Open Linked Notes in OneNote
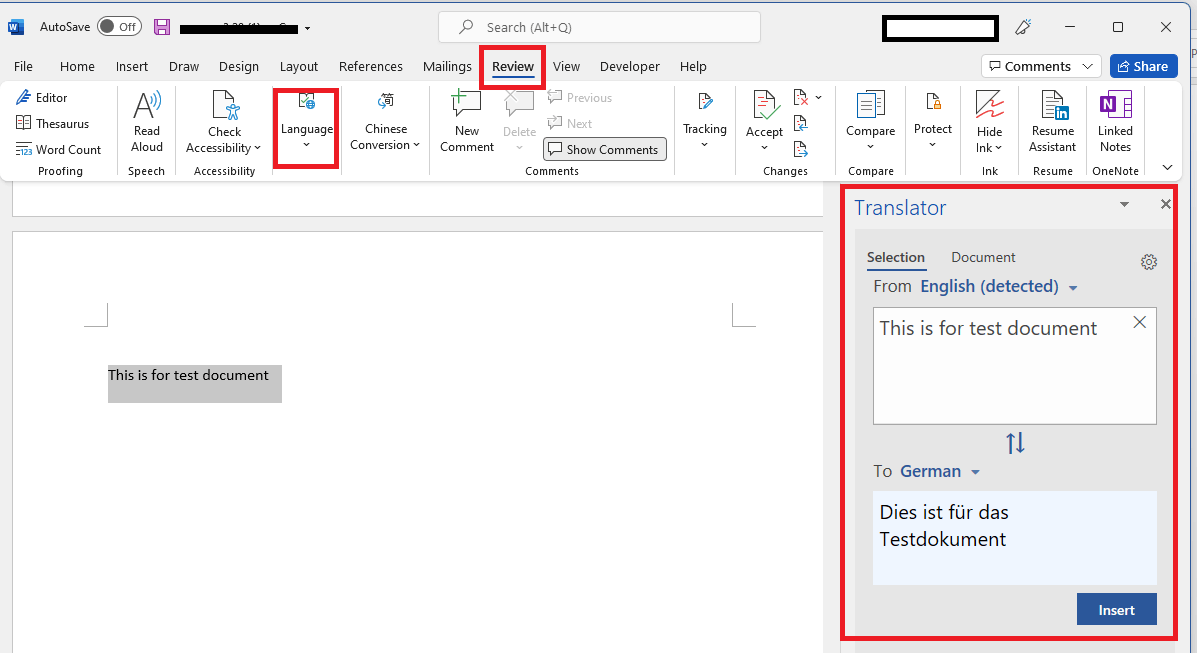1197x653 pixels. click(1115, 122)
